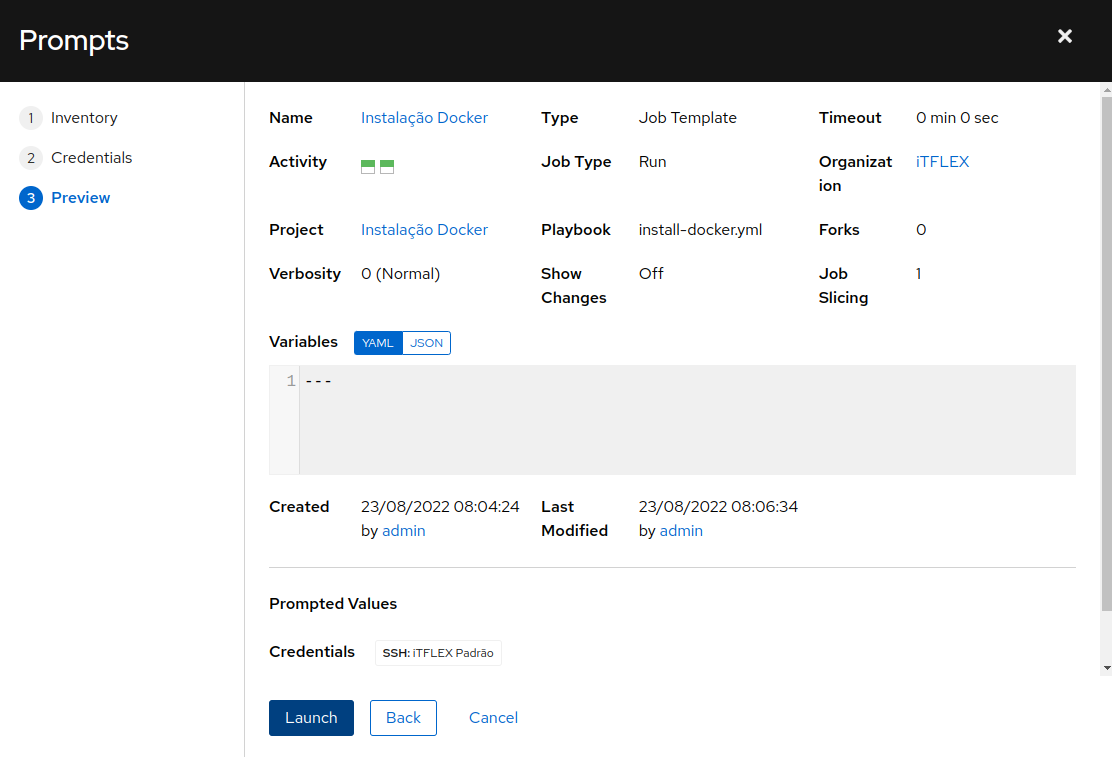Select the Preview step
The image size is (1112, 757).
pos(65,197)
